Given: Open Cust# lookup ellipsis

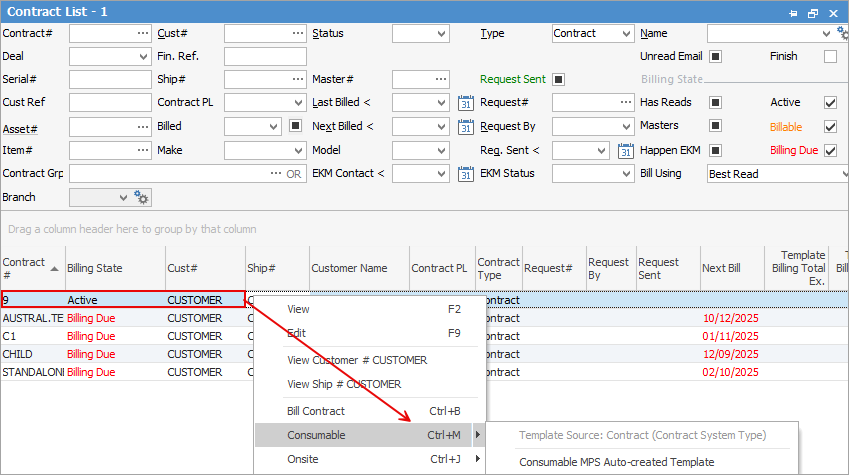Looking at the screenshot, I should point(298,34).
